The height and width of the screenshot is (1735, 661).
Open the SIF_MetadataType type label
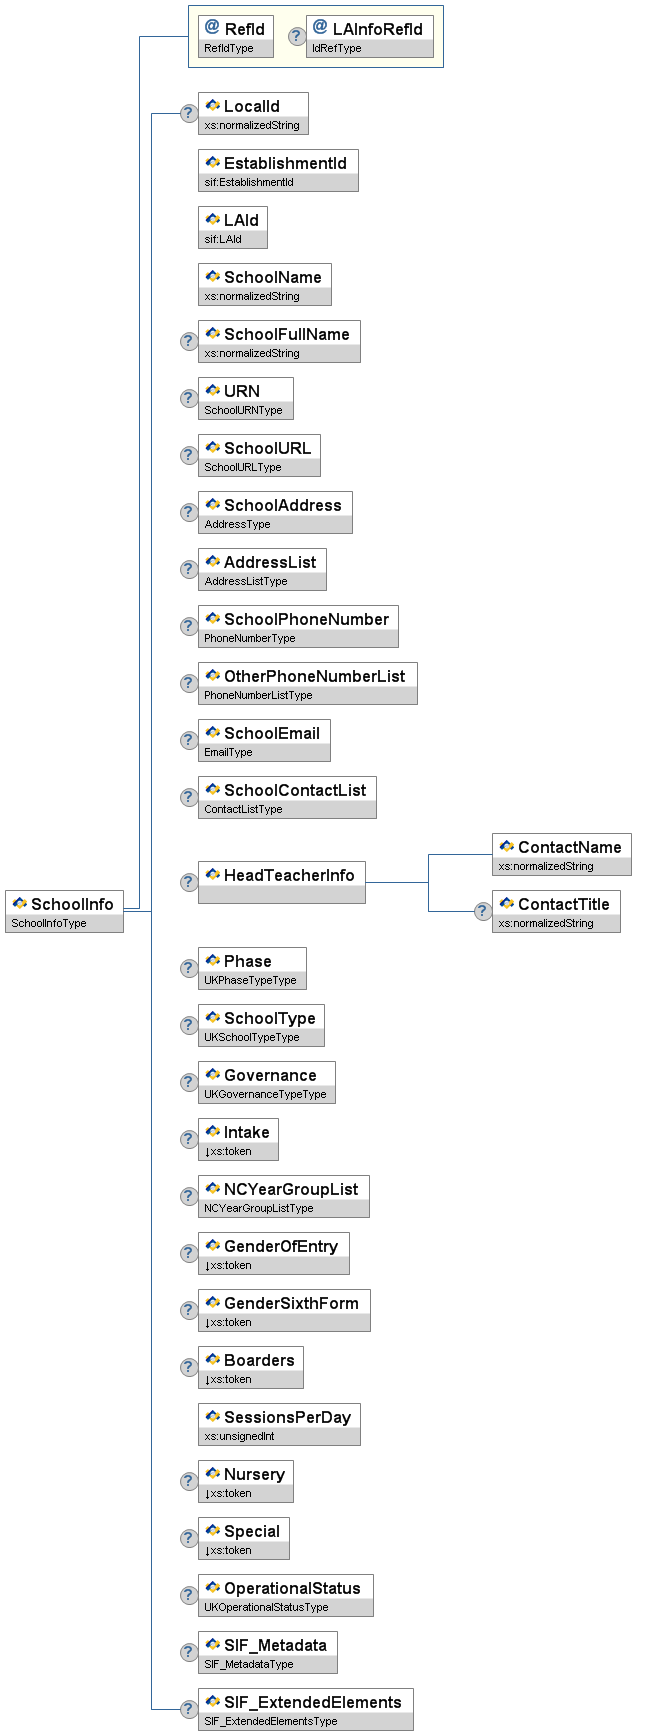(x=249, y=1664)
